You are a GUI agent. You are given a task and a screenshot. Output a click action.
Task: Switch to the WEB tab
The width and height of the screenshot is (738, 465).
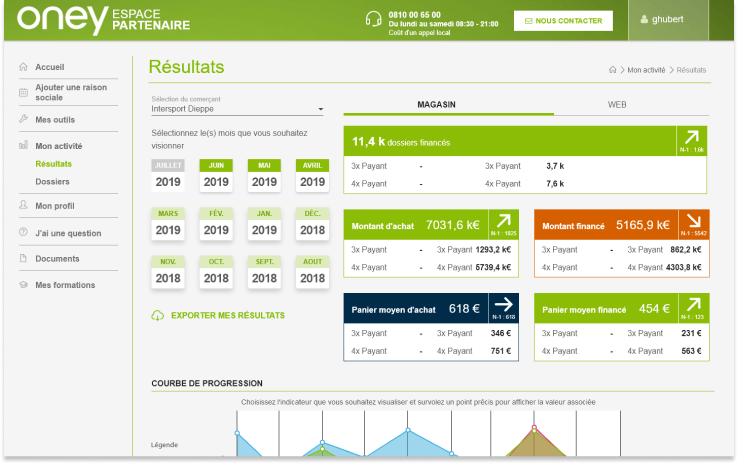[x=617, y=105]
